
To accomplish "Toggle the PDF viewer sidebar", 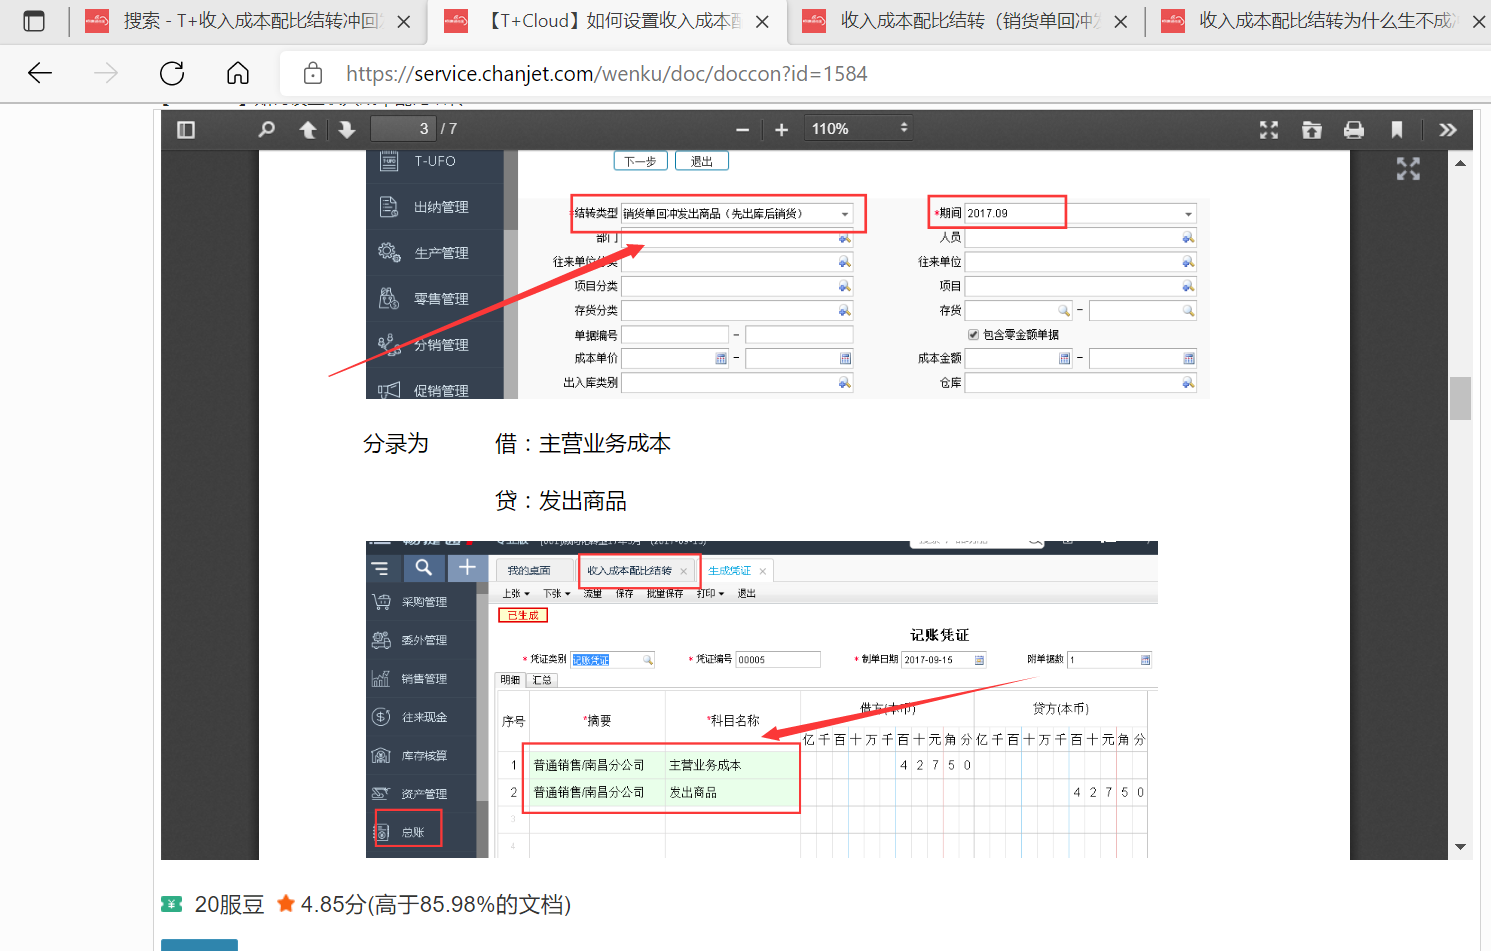I will click(186, 130).
